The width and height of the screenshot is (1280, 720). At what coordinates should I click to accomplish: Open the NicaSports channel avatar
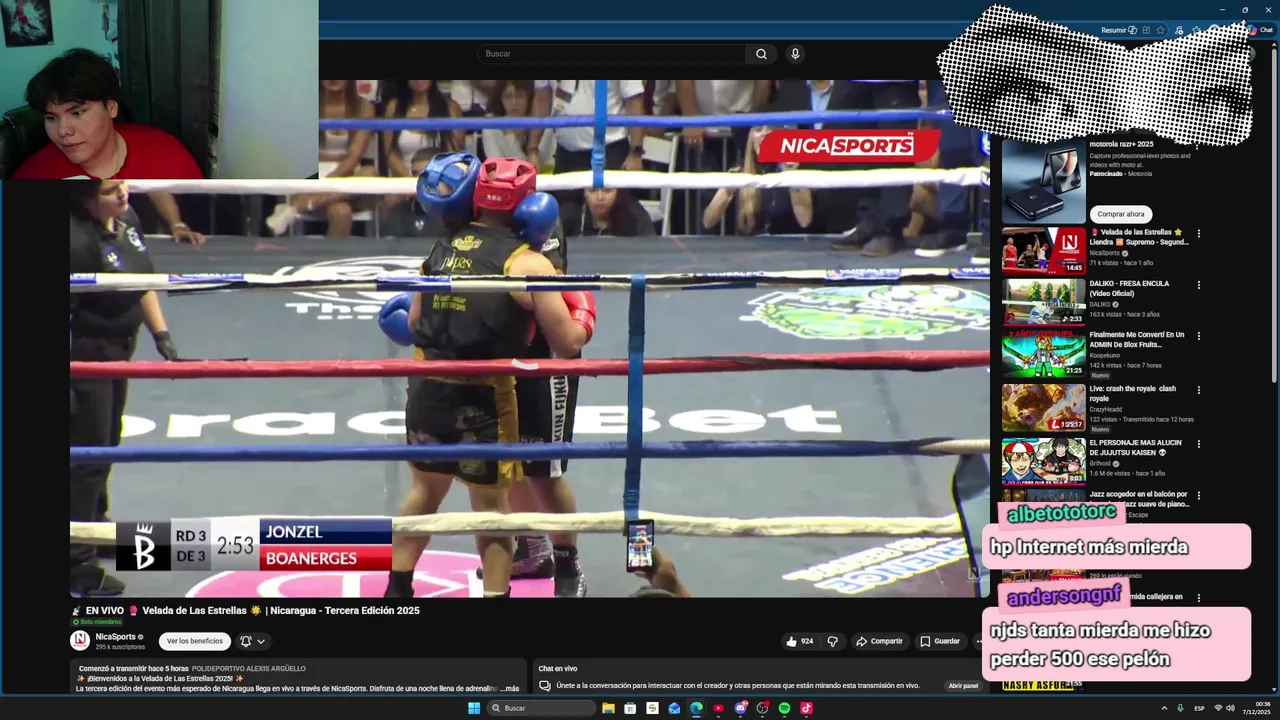point(80,640)
